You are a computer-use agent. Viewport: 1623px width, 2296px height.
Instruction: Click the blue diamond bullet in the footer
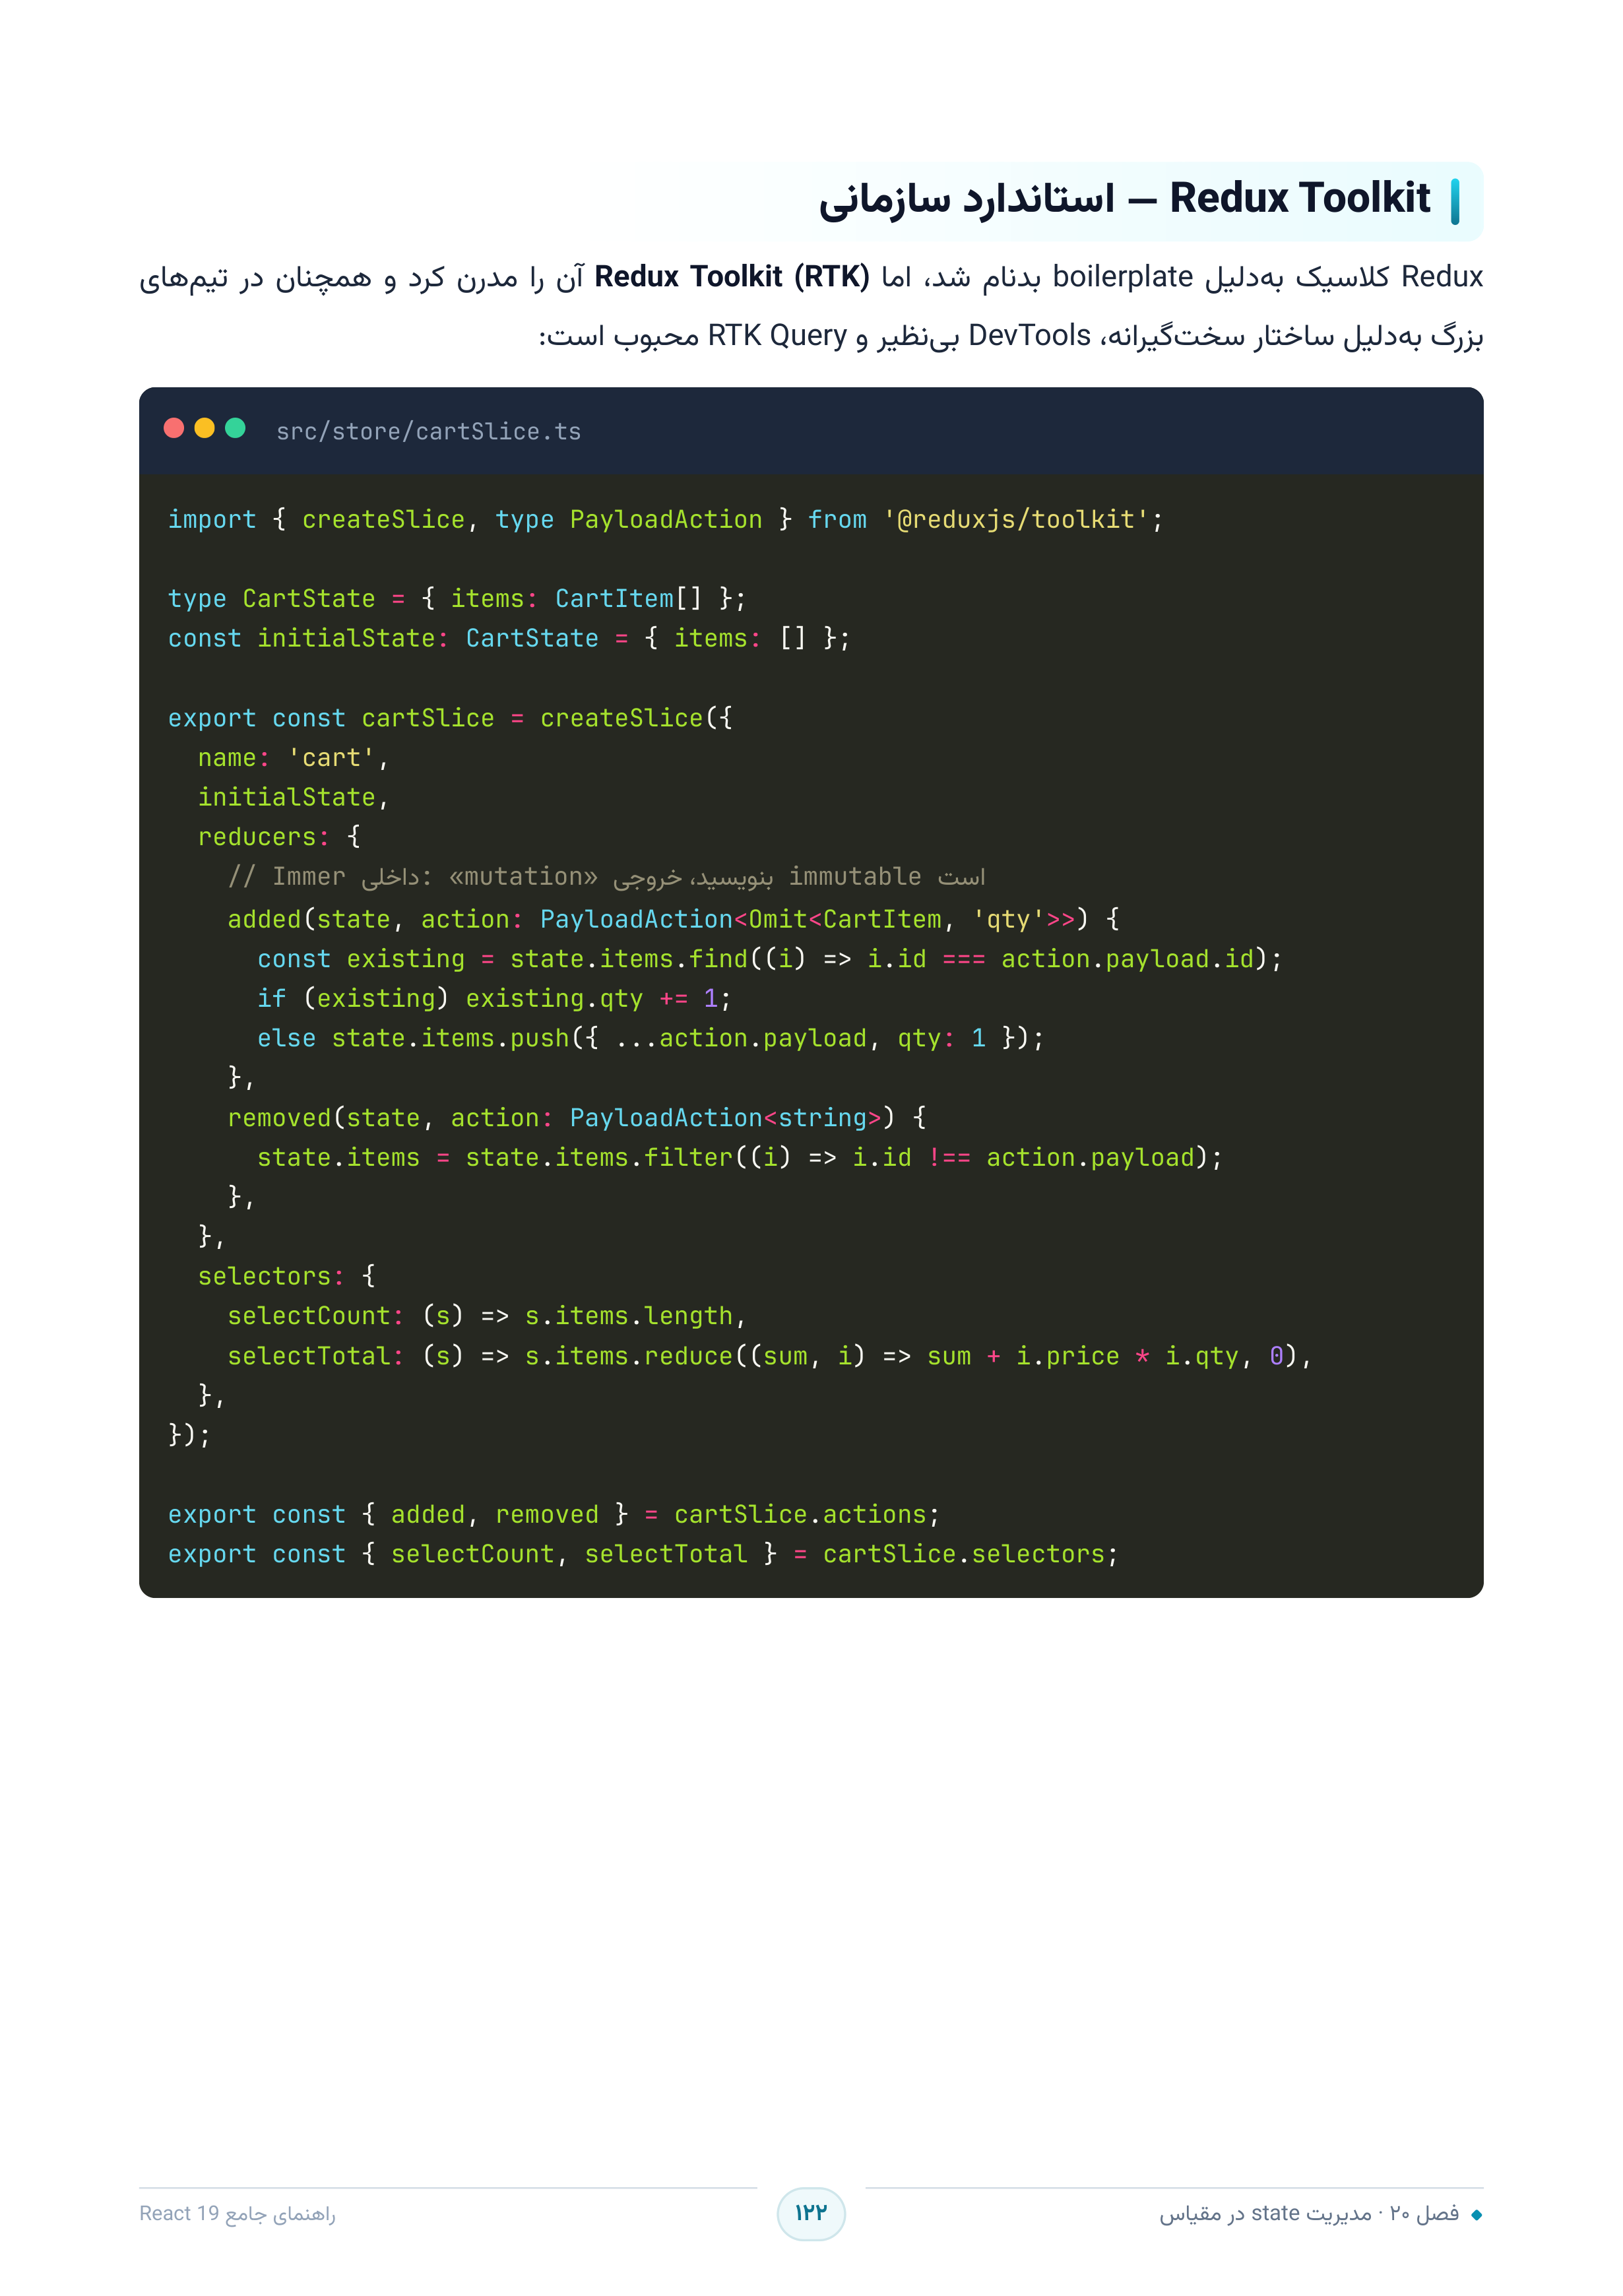(x=1476, y=2215)
